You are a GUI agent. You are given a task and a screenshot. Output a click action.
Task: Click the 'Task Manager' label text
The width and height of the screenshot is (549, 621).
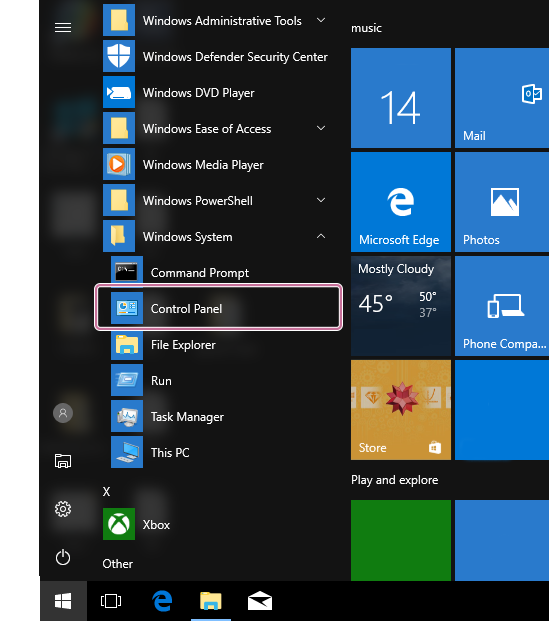pos(187,417)
